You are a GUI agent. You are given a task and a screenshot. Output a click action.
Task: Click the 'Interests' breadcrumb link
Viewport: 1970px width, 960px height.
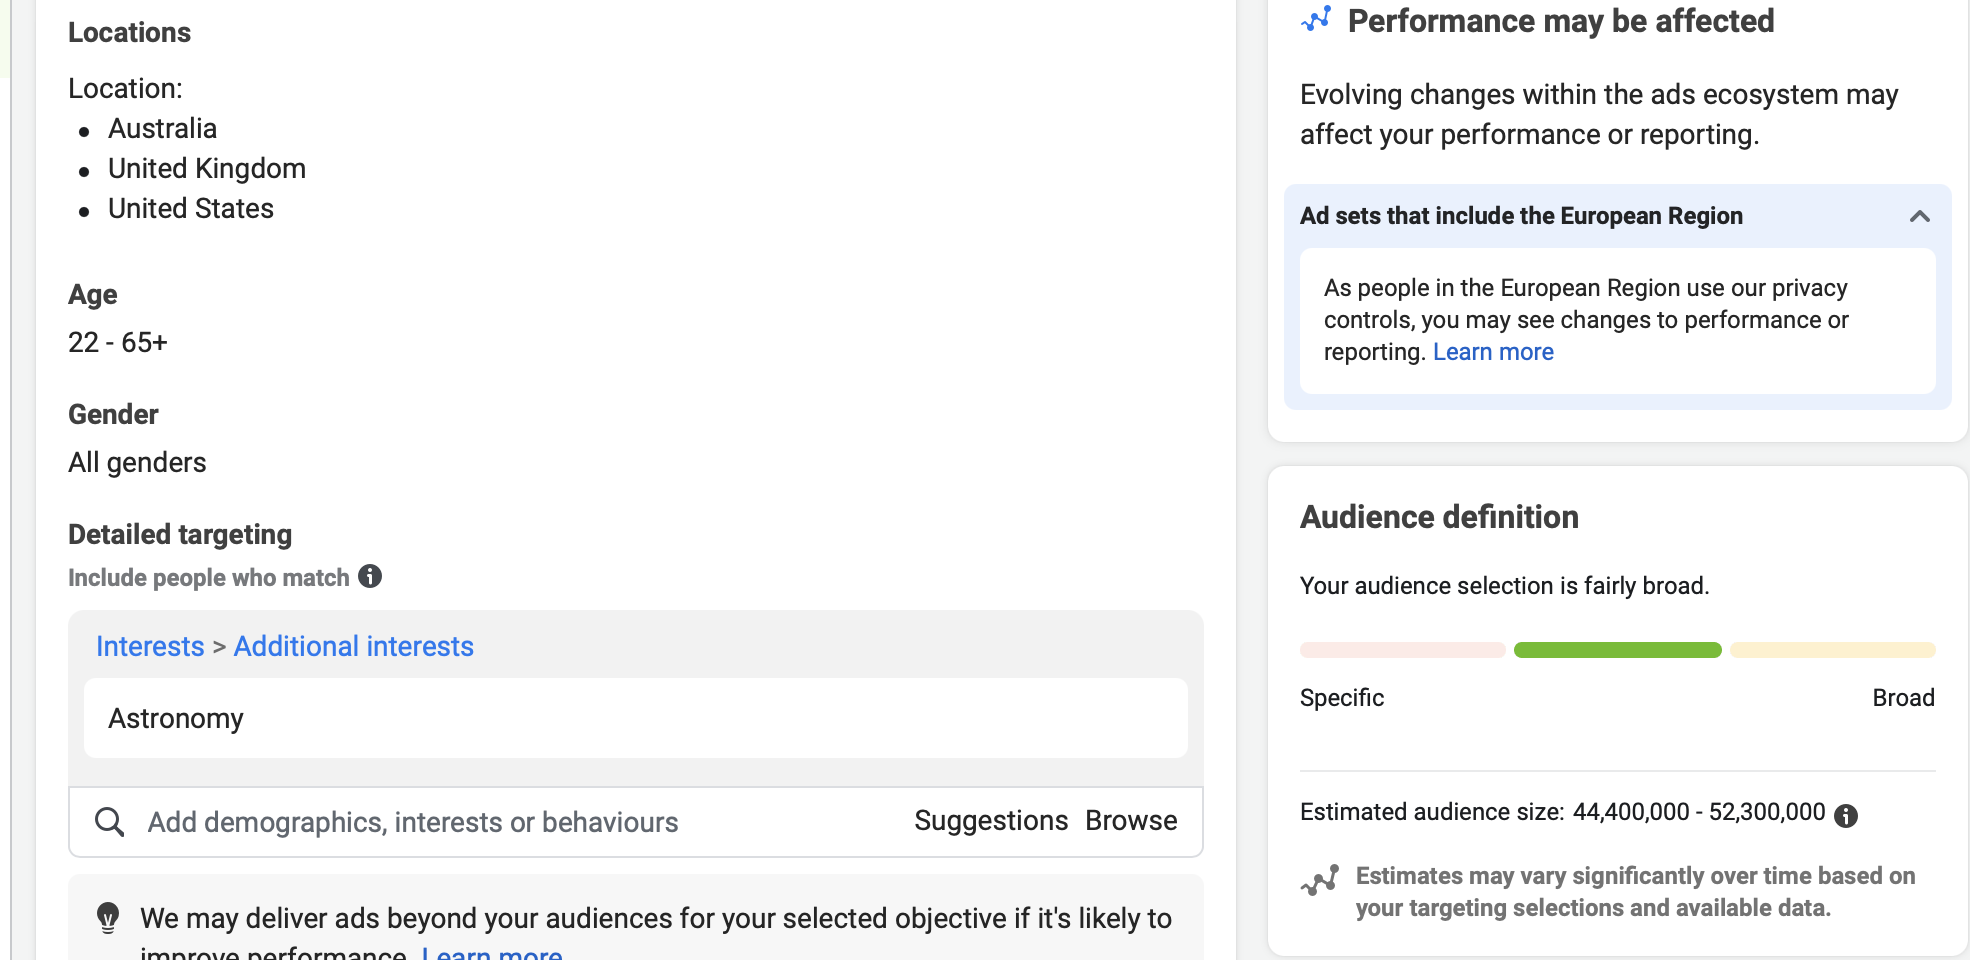pos(150,647)
